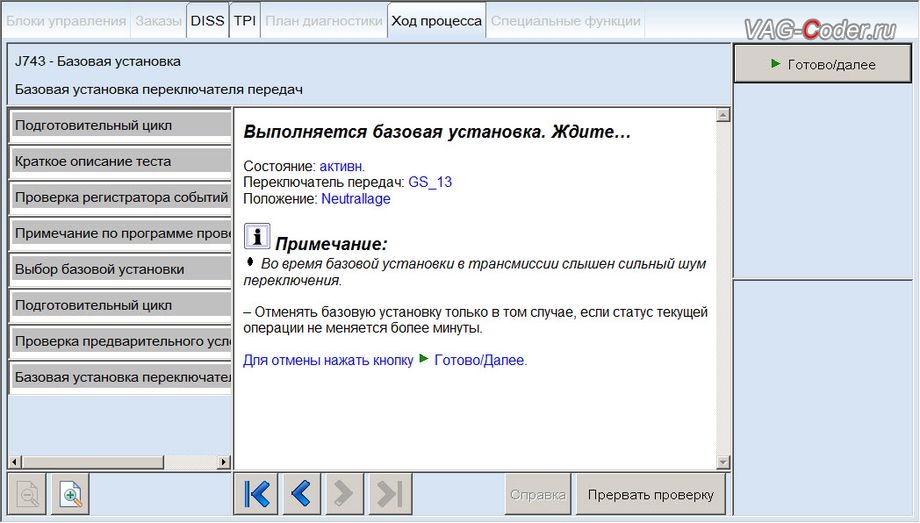This screenshot has height=523, width=920.
Task: Open the Заказы tab
Action: pos(158,21)
